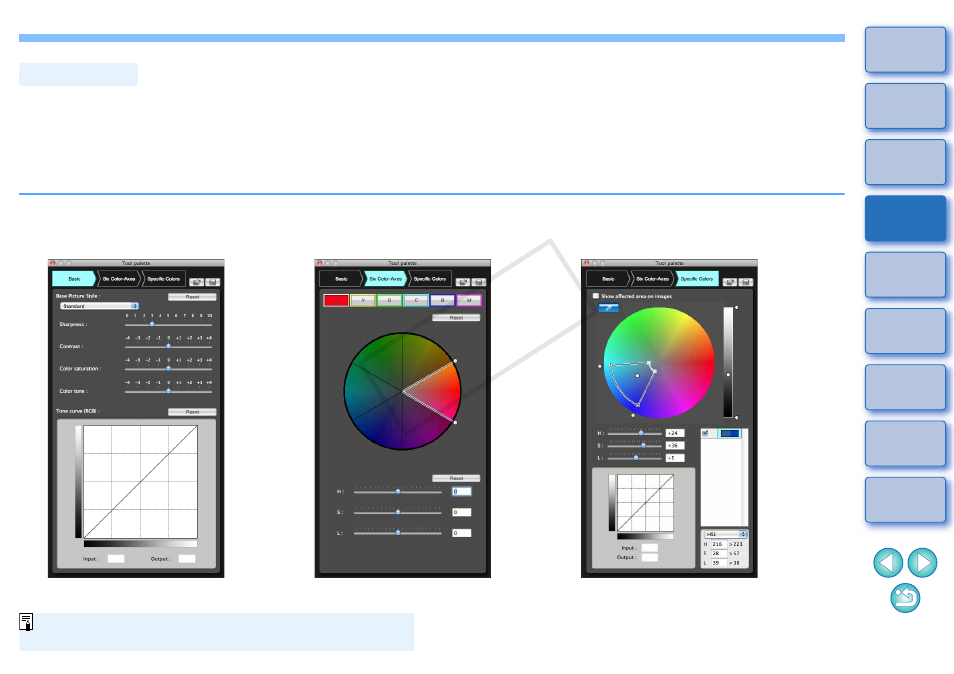Click the L slider in Six Color-Axes
This screenshot has width=954, height=674.
pyautogui.click(x=398, y=533)
